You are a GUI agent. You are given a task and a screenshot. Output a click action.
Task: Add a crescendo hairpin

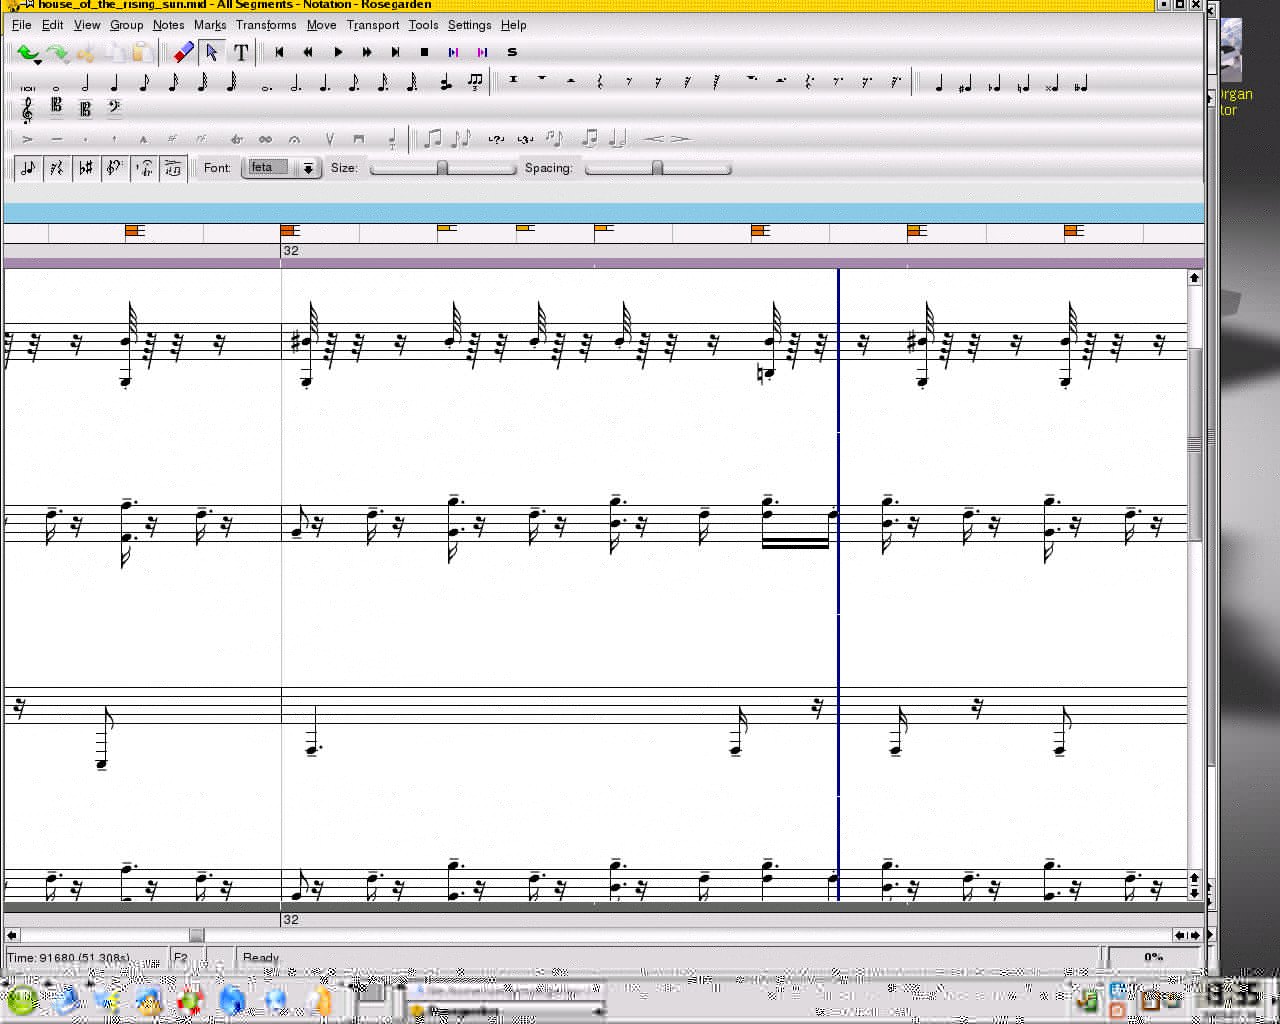[x=653, y=139]
